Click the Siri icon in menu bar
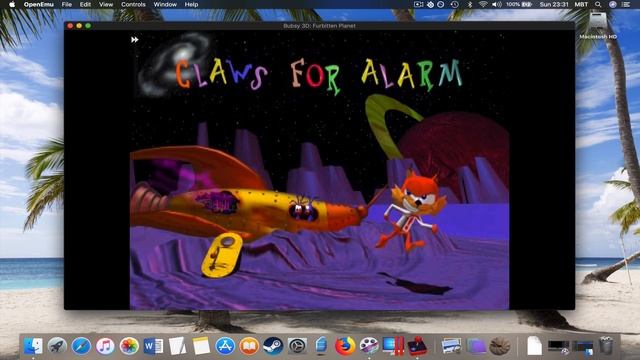Image resolution: width=640 pixels, height=360 pixels. pos(612,4)
